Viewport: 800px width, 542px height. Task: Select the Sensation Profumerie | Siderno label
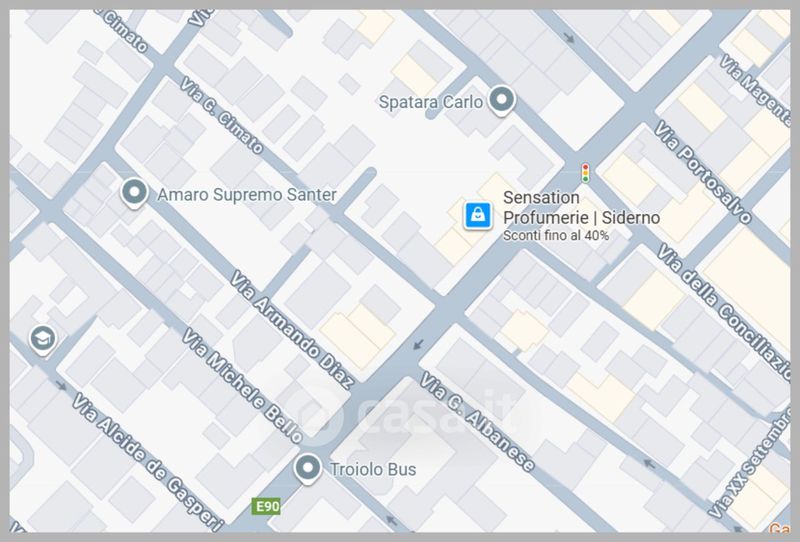pyautogui.click(x=581, y=208)
